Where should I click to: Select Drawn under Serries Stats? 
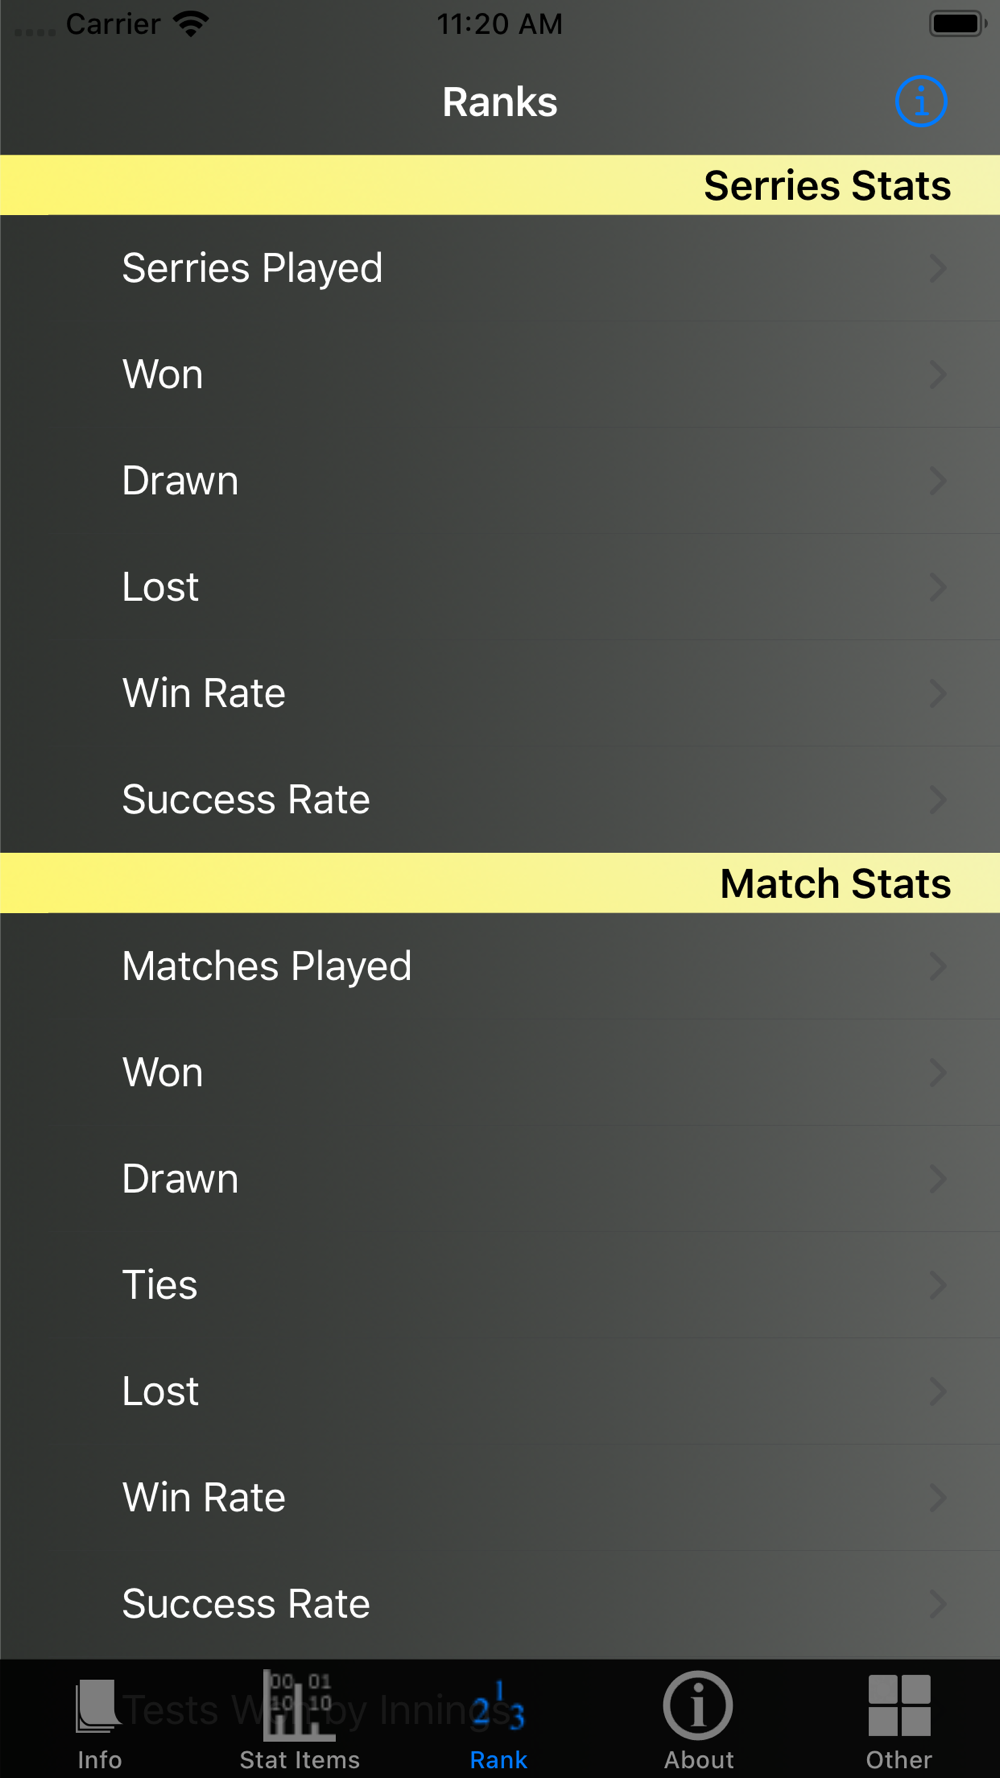coord(500,481)
